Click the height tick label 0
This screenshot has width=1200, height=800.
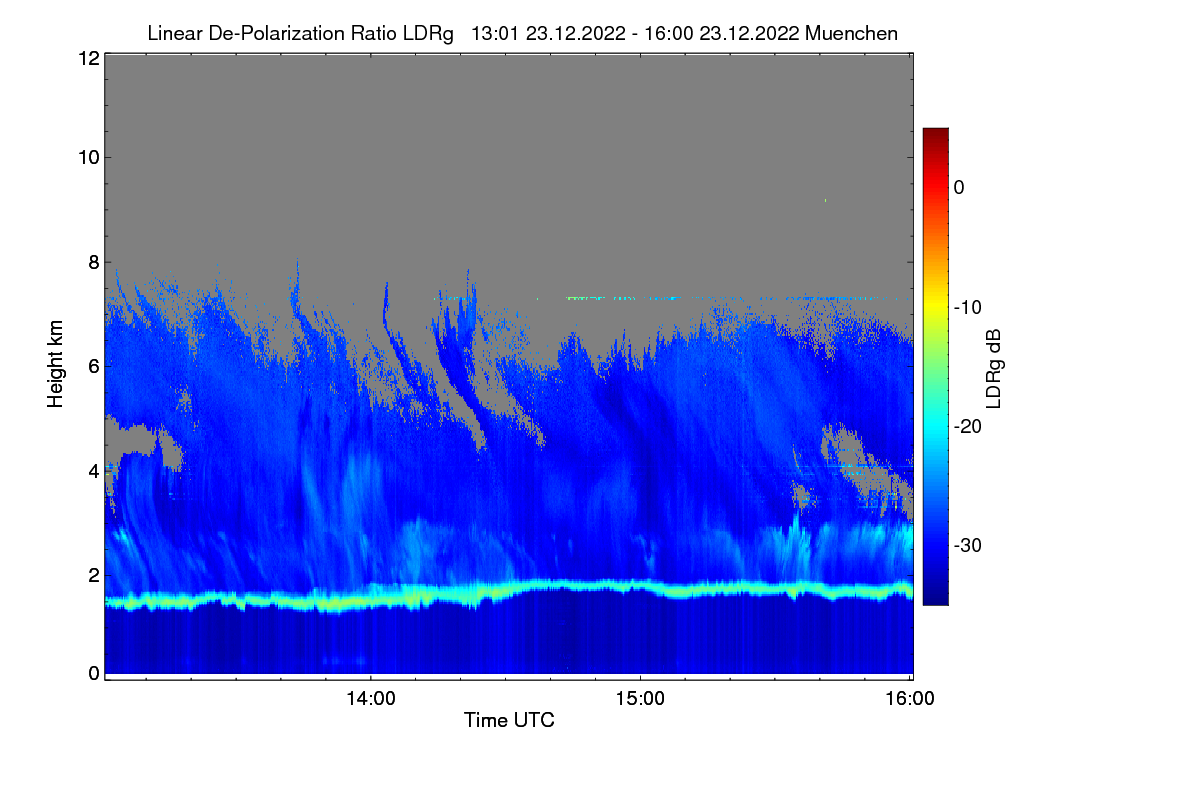[93, 673]
